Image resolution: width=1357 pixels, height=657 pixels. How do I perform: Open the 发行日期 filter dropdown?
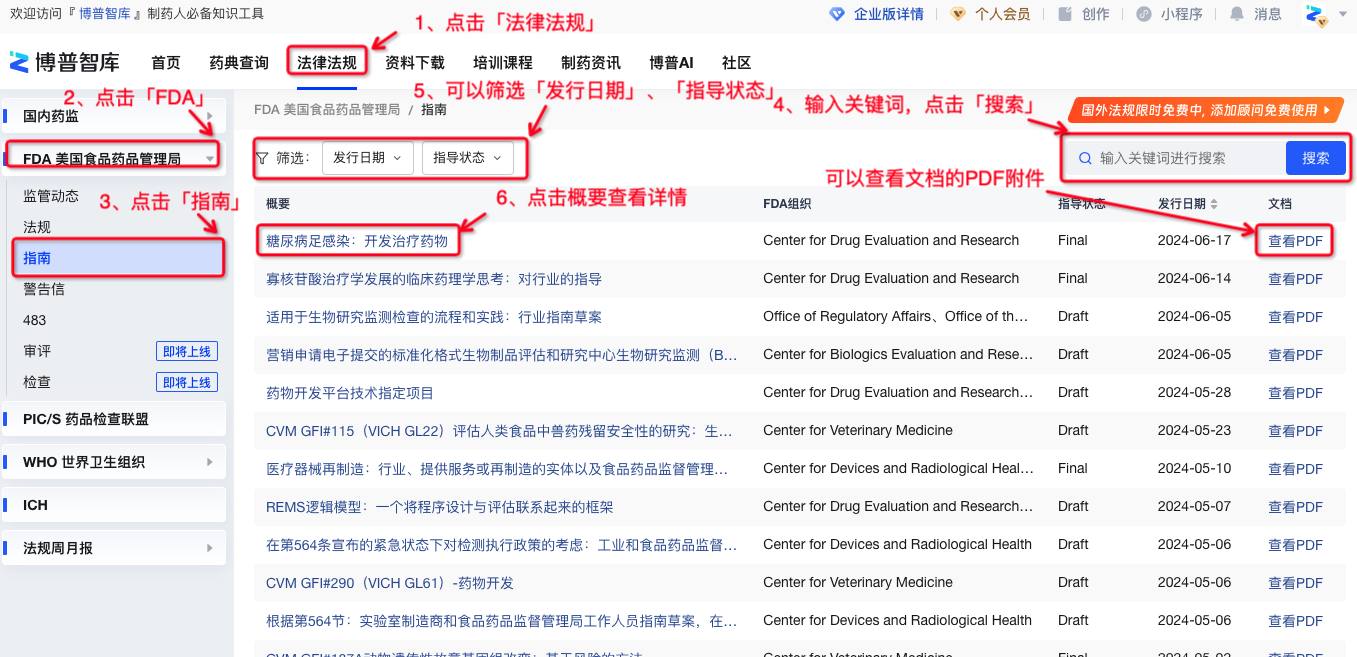click(x=368, y=158)
